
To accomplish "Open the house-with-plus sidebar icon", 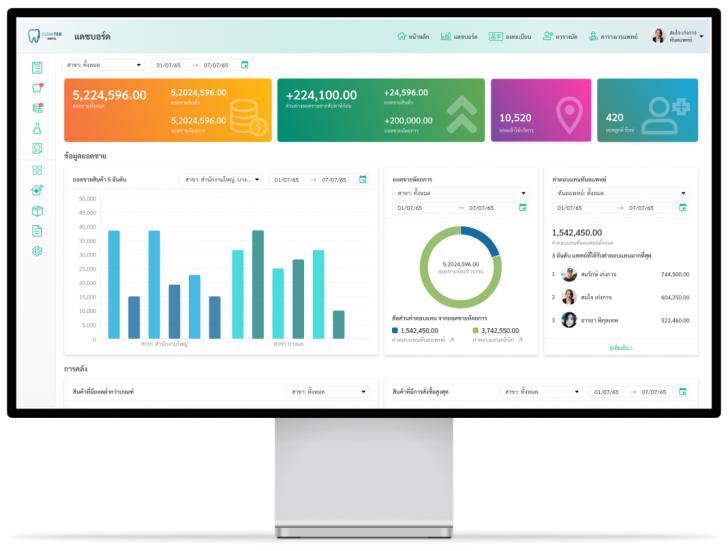I will pos(37,190).
